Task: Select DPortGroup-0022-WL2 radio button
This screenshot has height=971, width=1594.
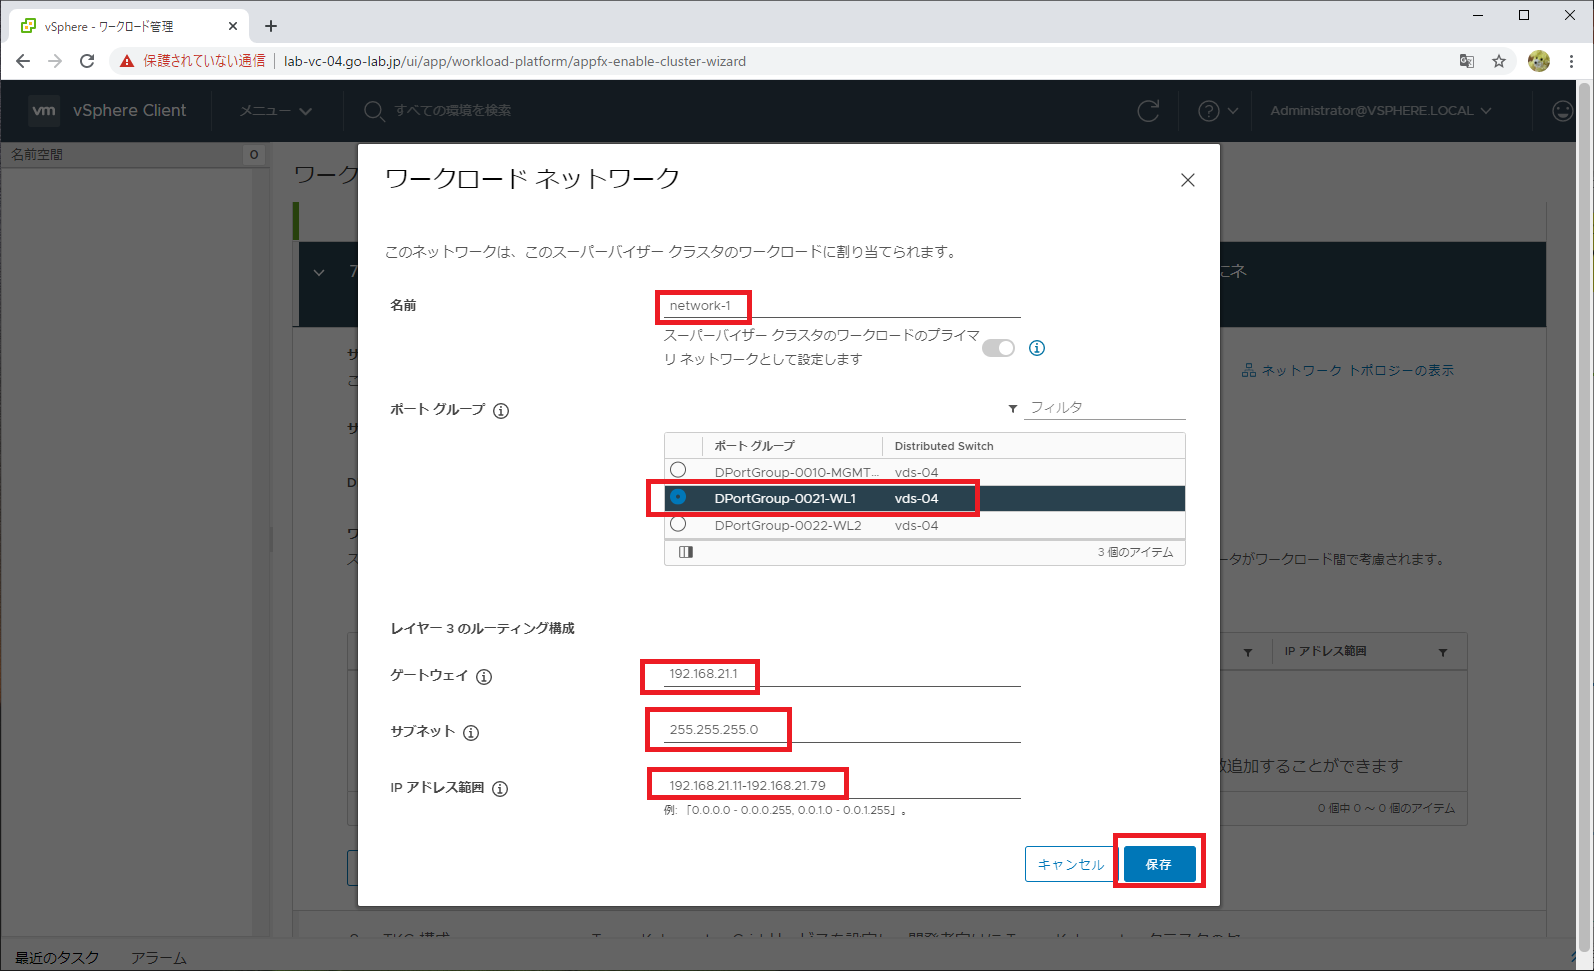Action: point(678,524)
